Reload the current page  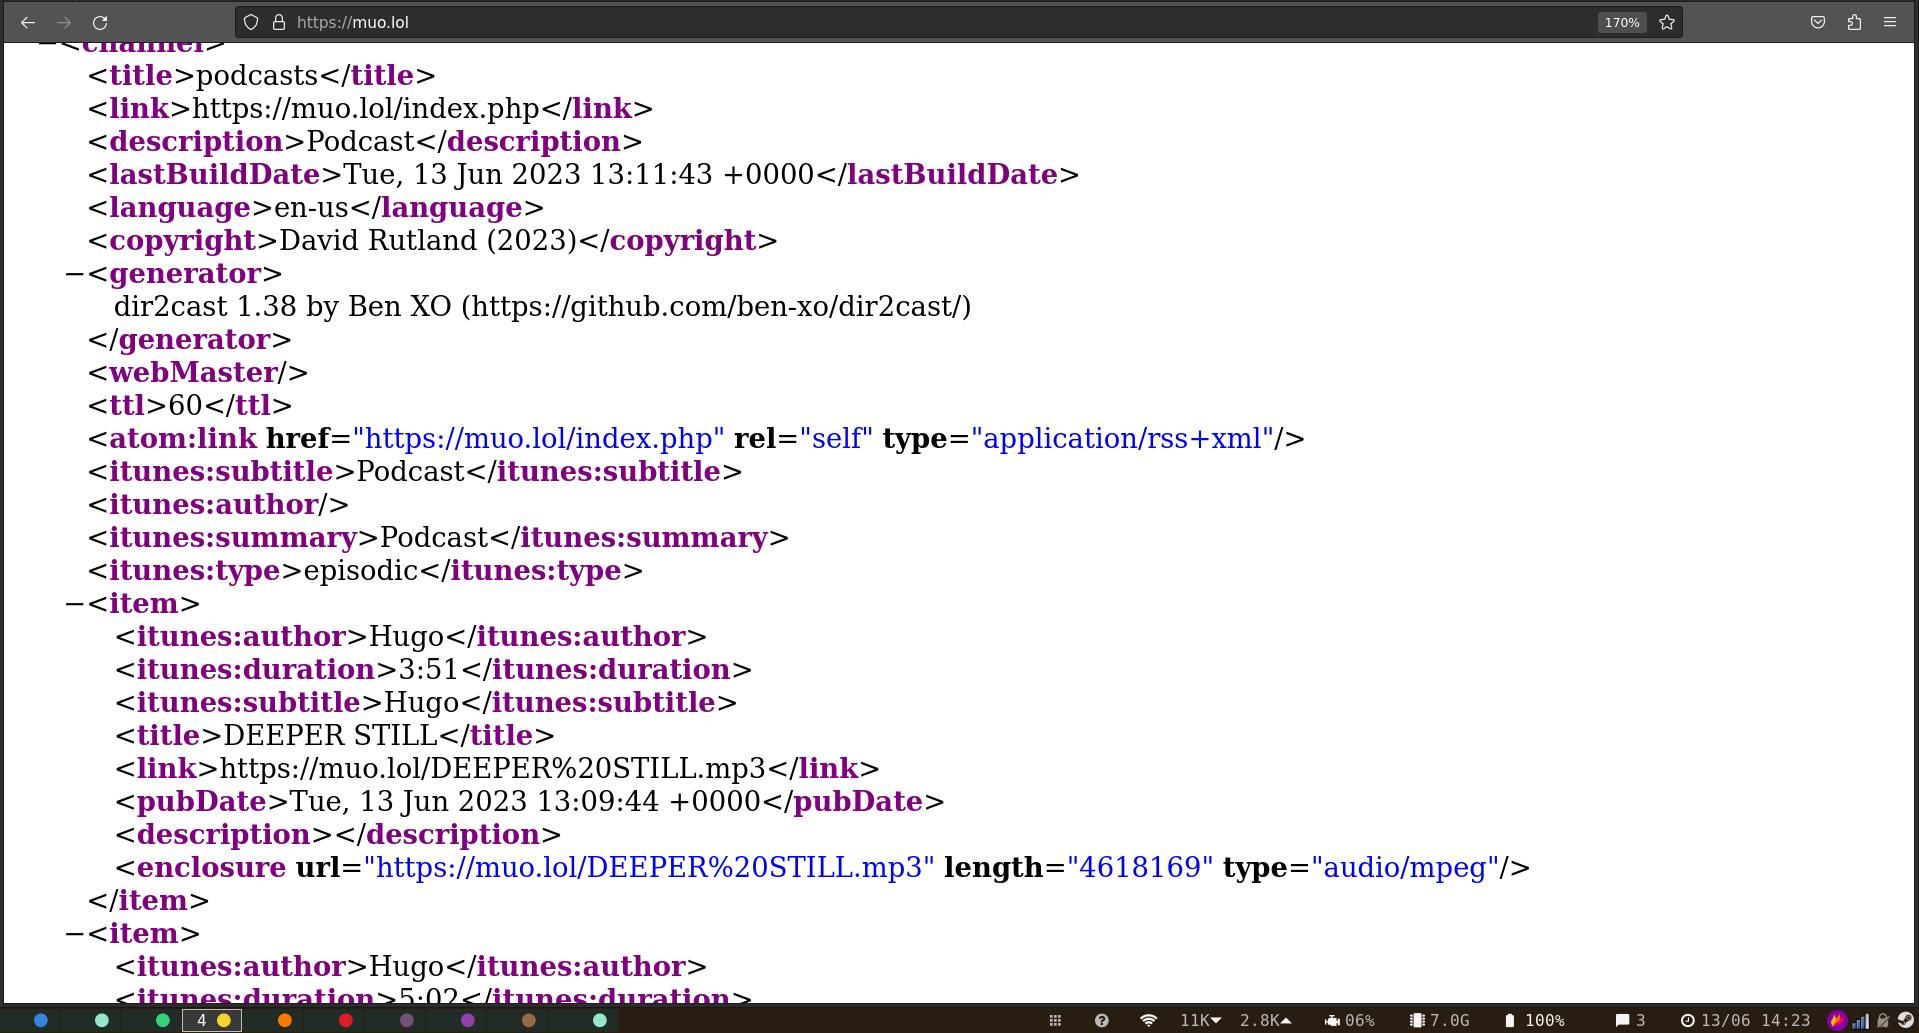[100, 22]
